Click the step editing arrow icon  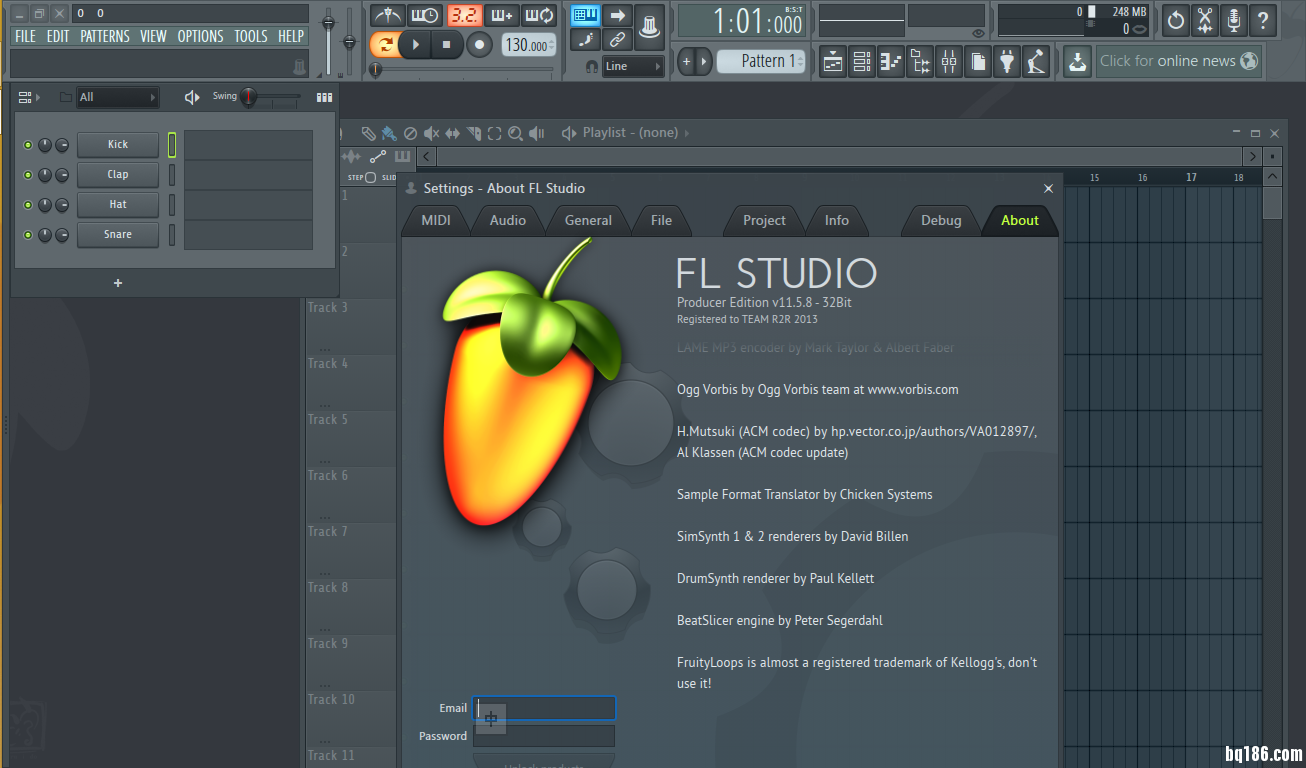617,15
